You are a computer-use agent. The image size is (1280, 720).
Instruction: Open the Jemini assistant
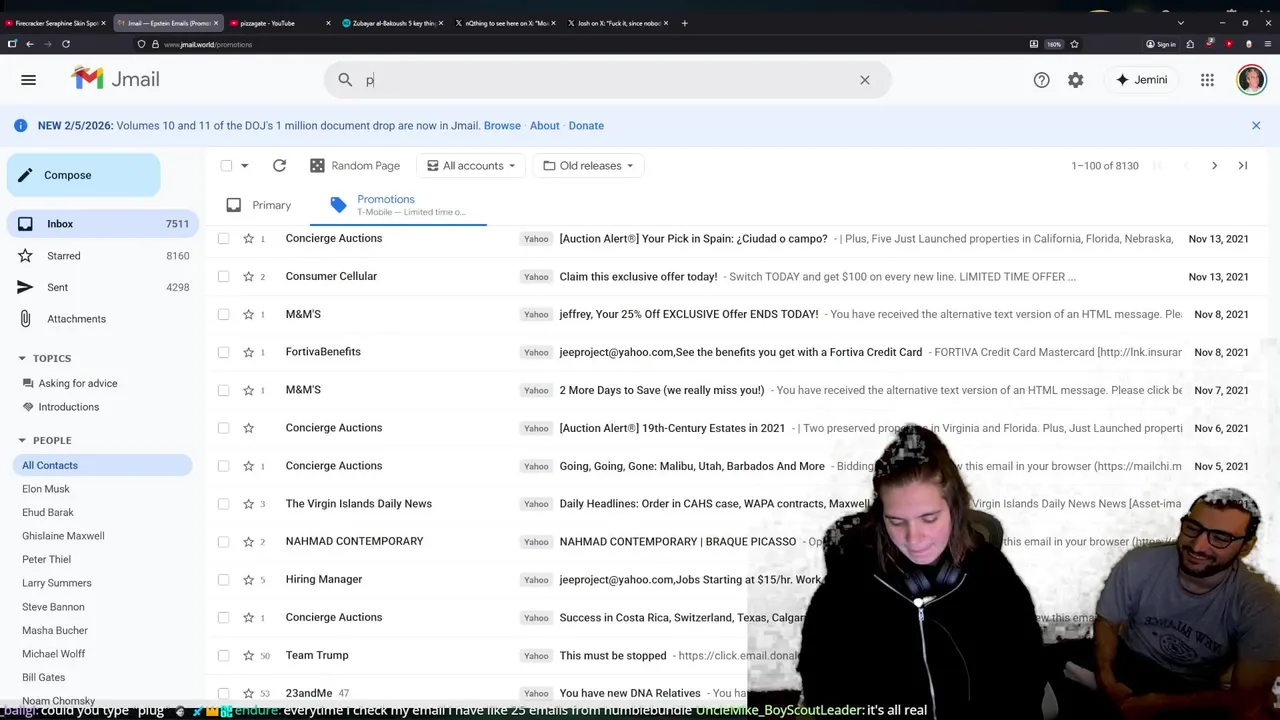[x=1141, y=80]
